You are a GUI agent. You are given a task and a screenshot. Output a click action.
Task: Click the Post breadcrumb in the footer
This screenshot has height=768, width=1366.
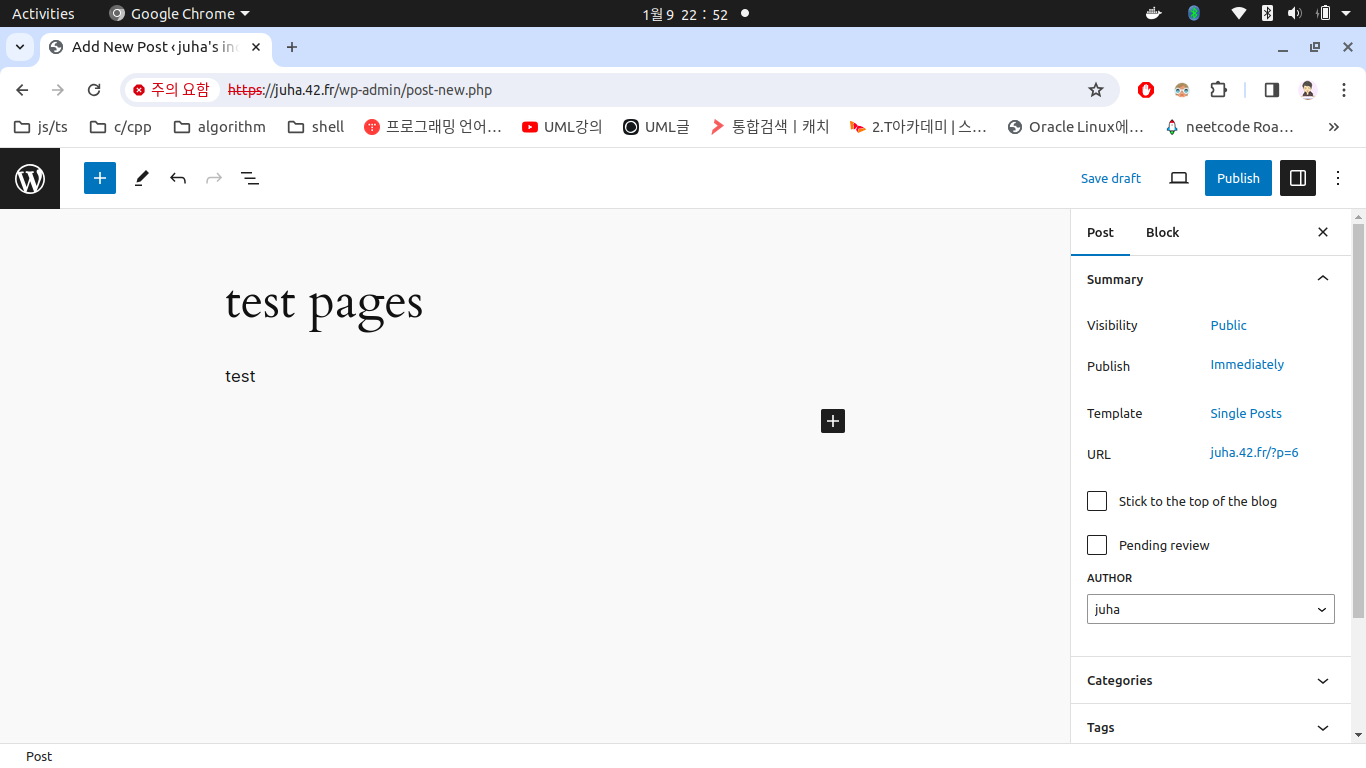39,756
